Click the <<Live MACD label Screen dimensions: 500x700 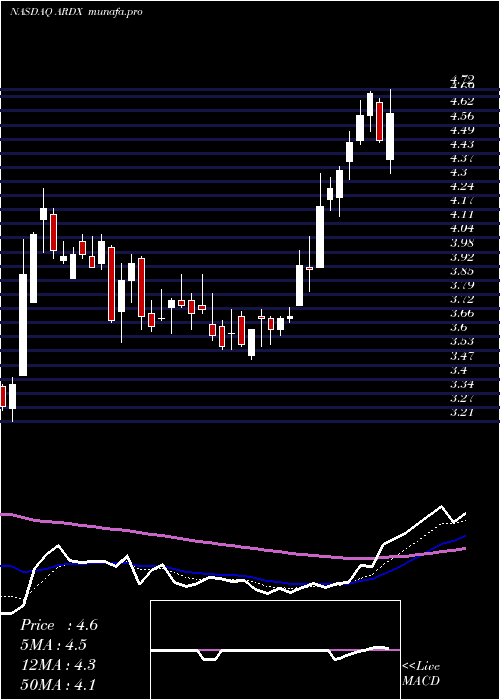pos(421,673)
